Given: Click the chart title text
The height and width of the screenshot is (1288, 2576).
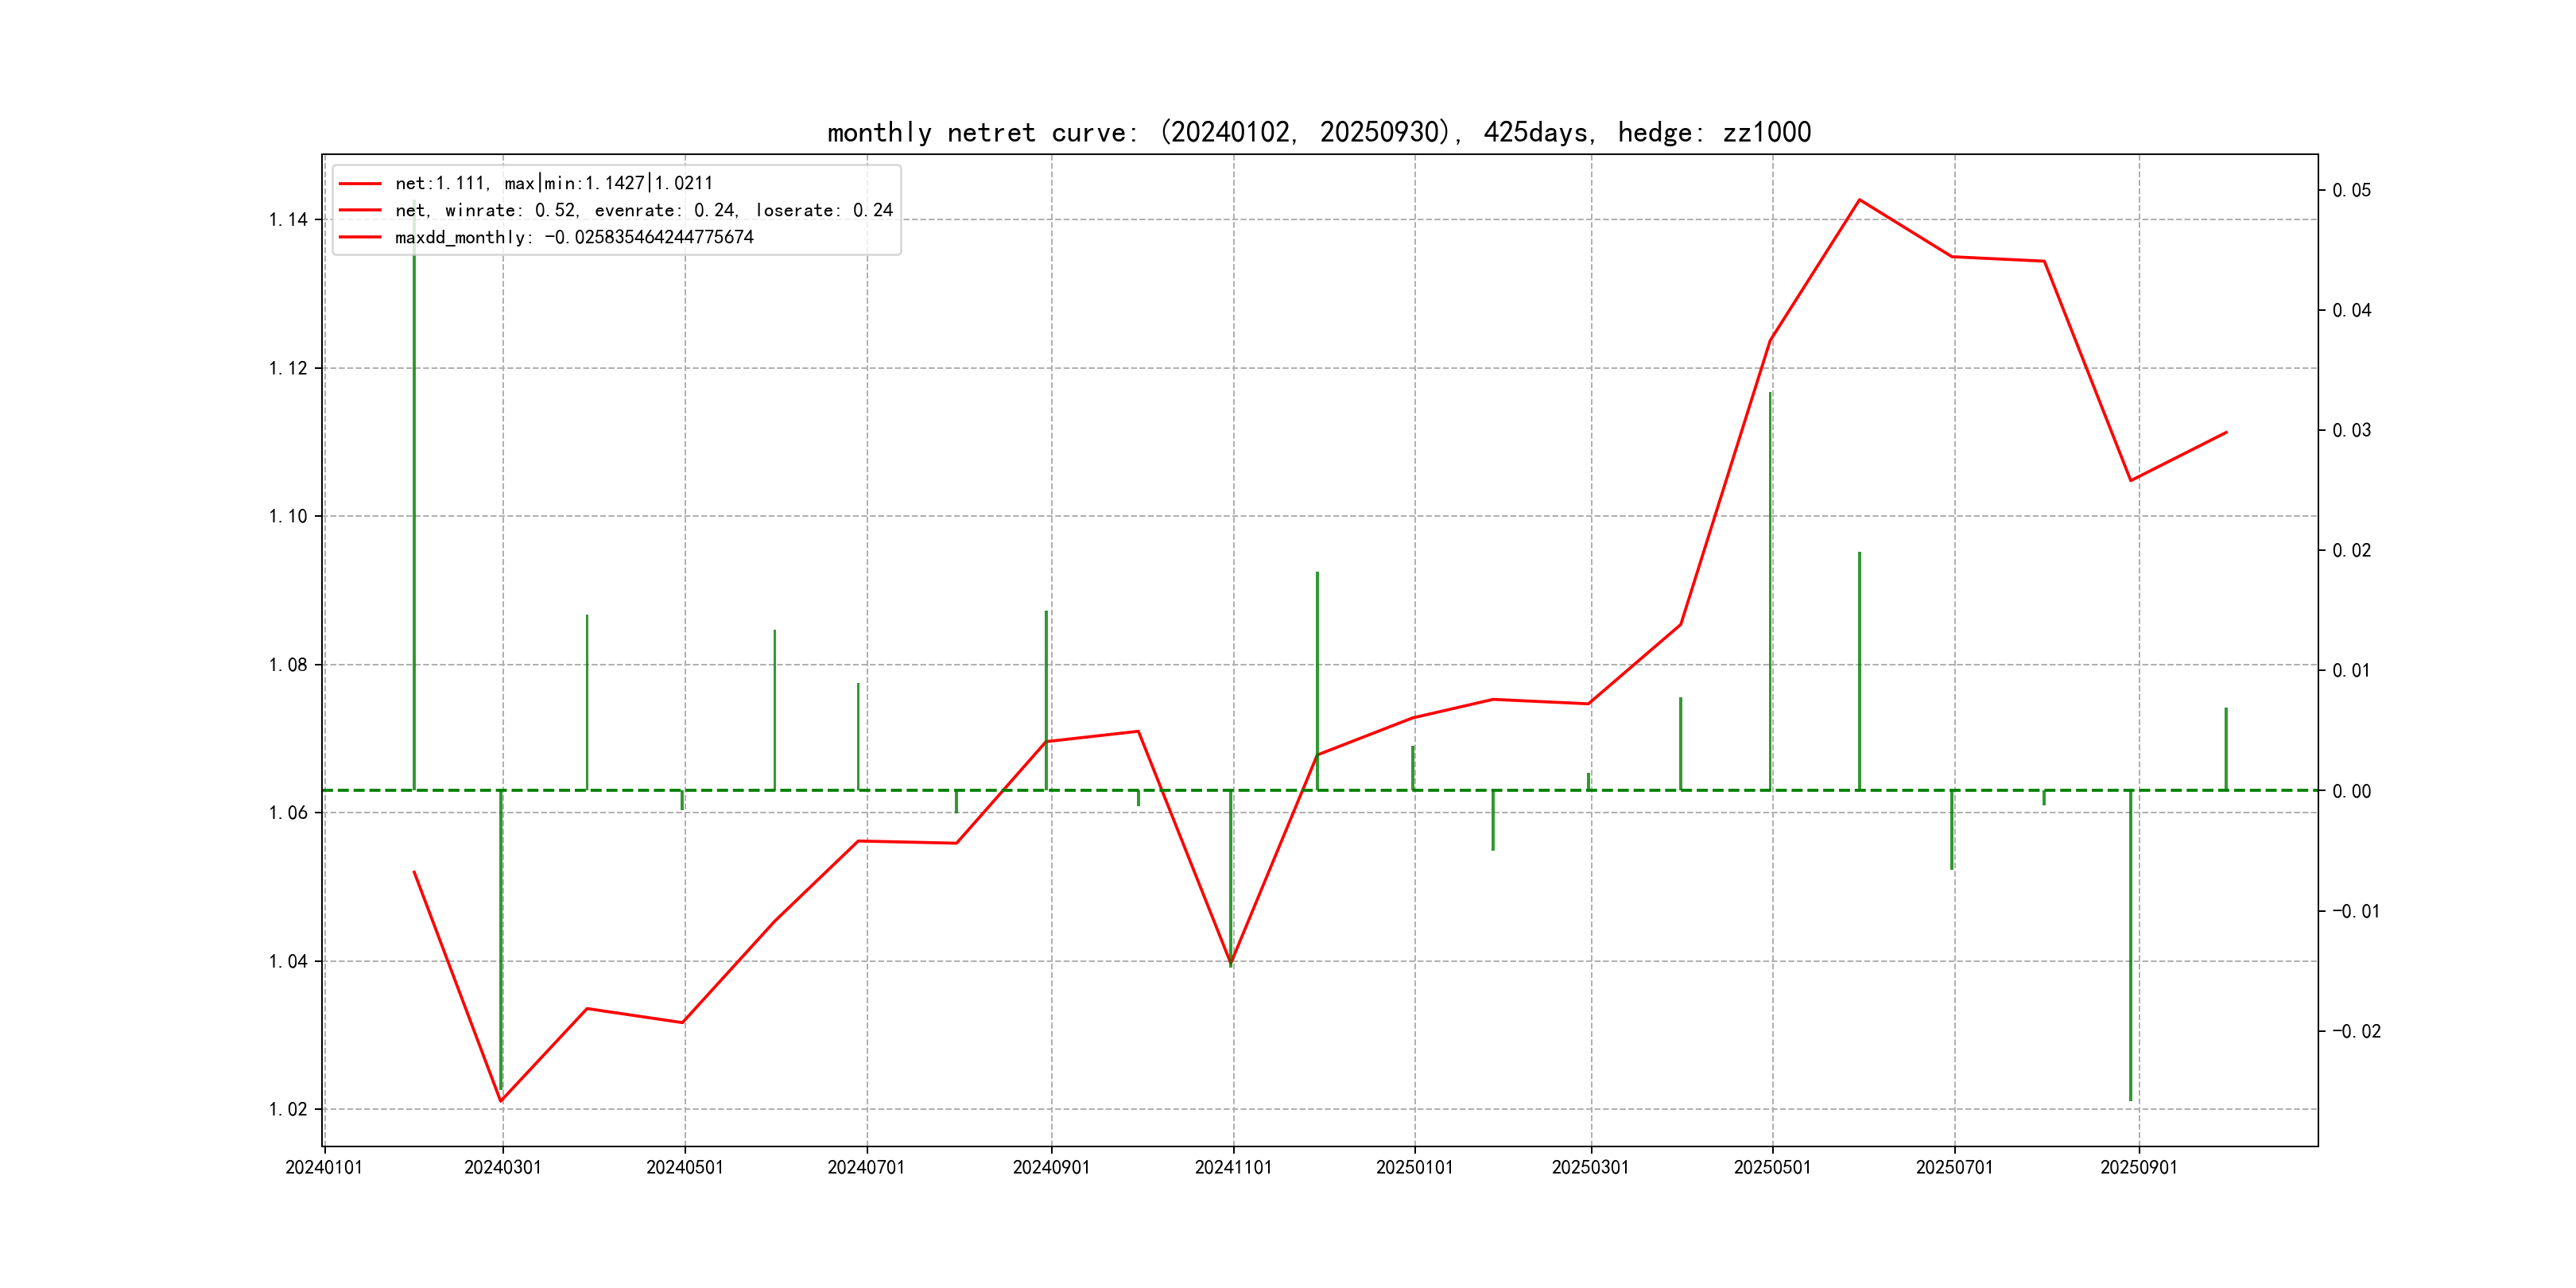Looking at the screenshot, I should [x=1318, y=132].
